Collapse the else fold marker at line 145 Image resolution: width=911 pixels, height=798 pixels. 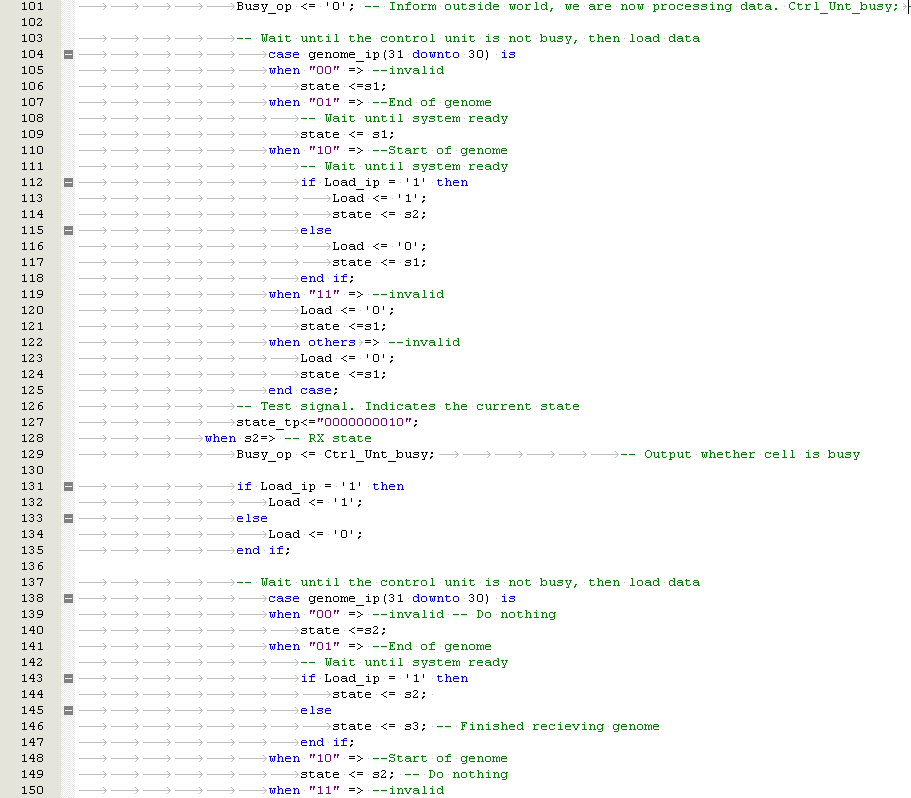[68, 710]
